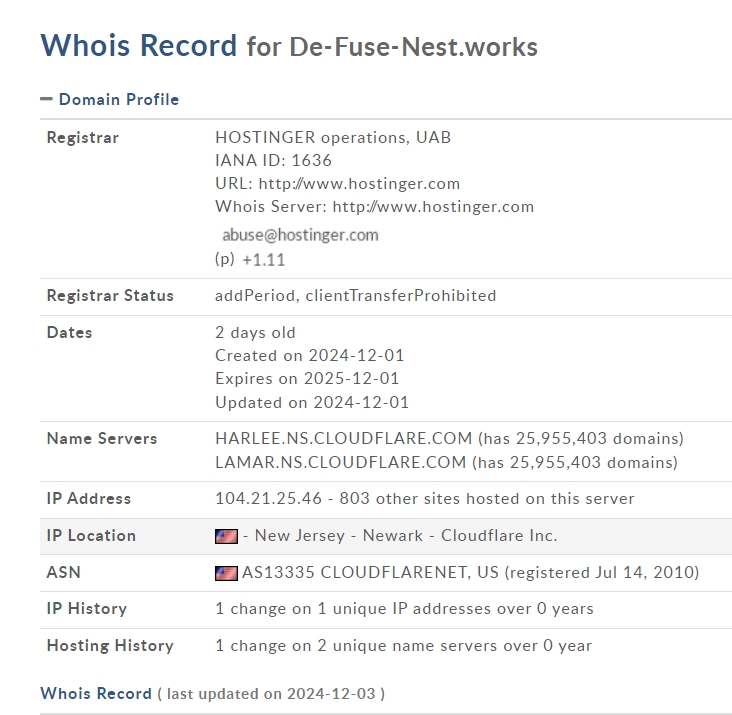Viewport: 732px width, 715px height.
Task: Click the '2 days old' text
Action: click(255, 332)
